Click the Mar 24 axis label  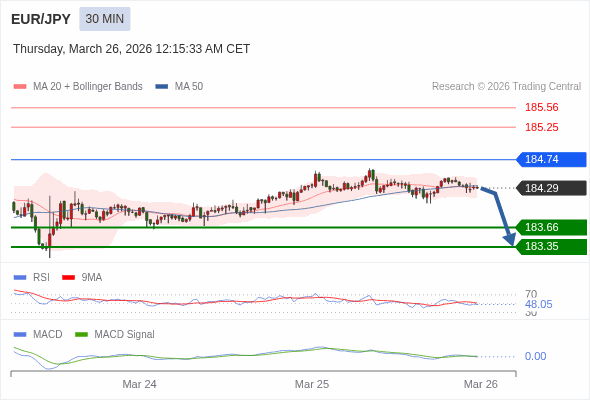point(139,384)
